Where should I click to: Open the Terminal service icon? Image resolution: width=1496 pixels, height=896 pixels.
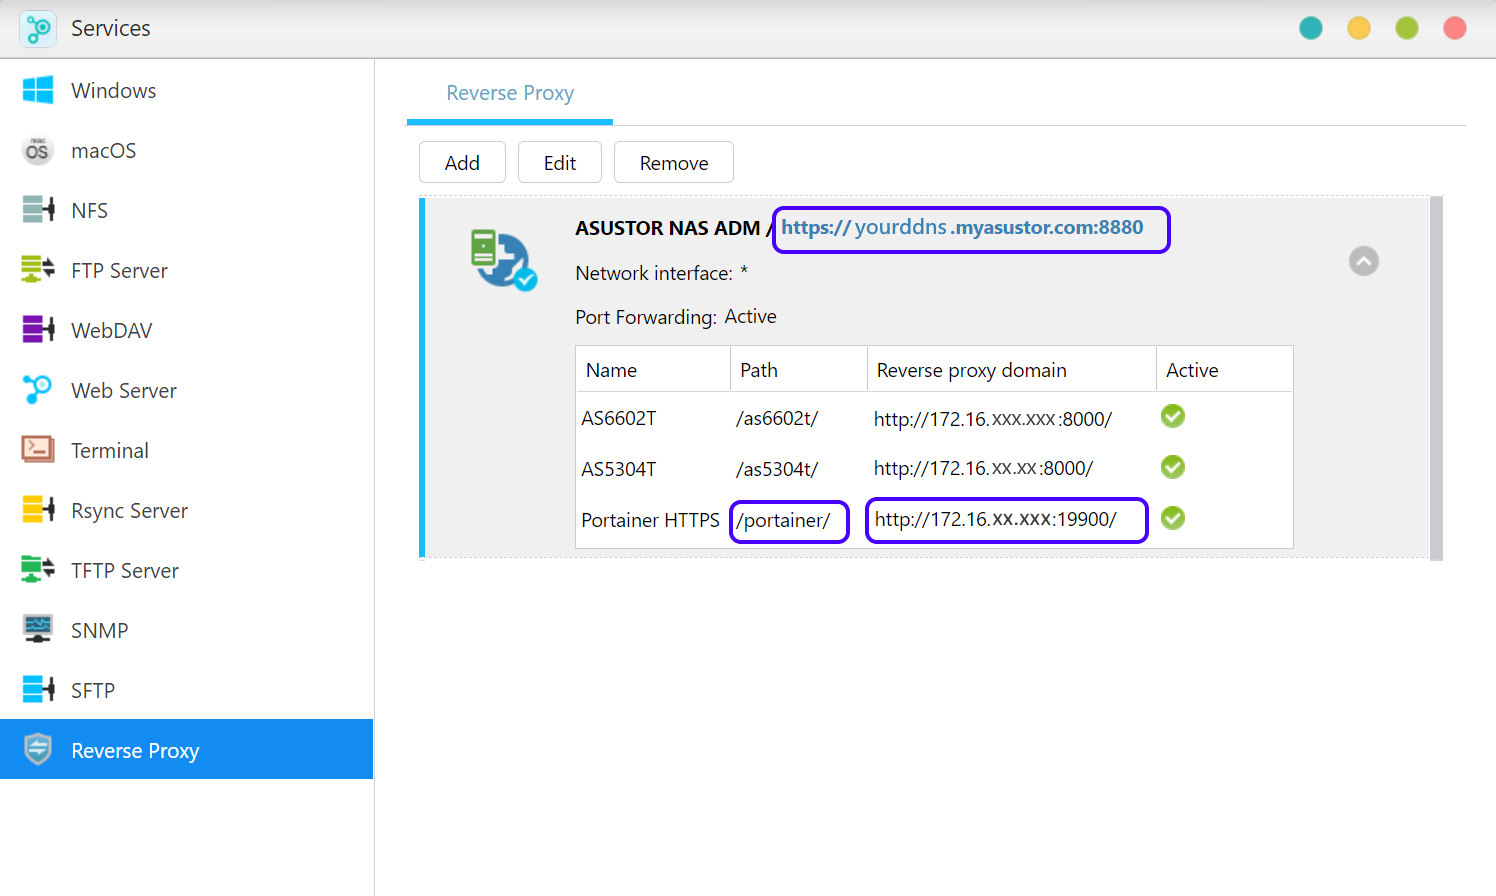[x=38, y=450]
